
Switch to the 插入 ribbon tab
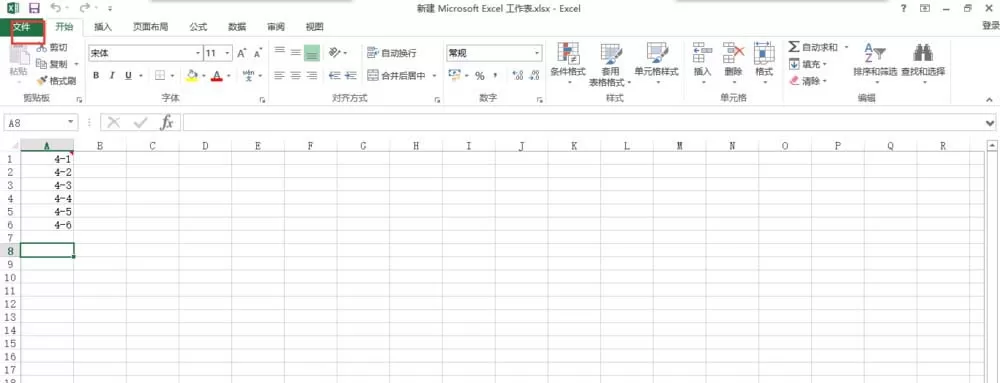point(103,27)
